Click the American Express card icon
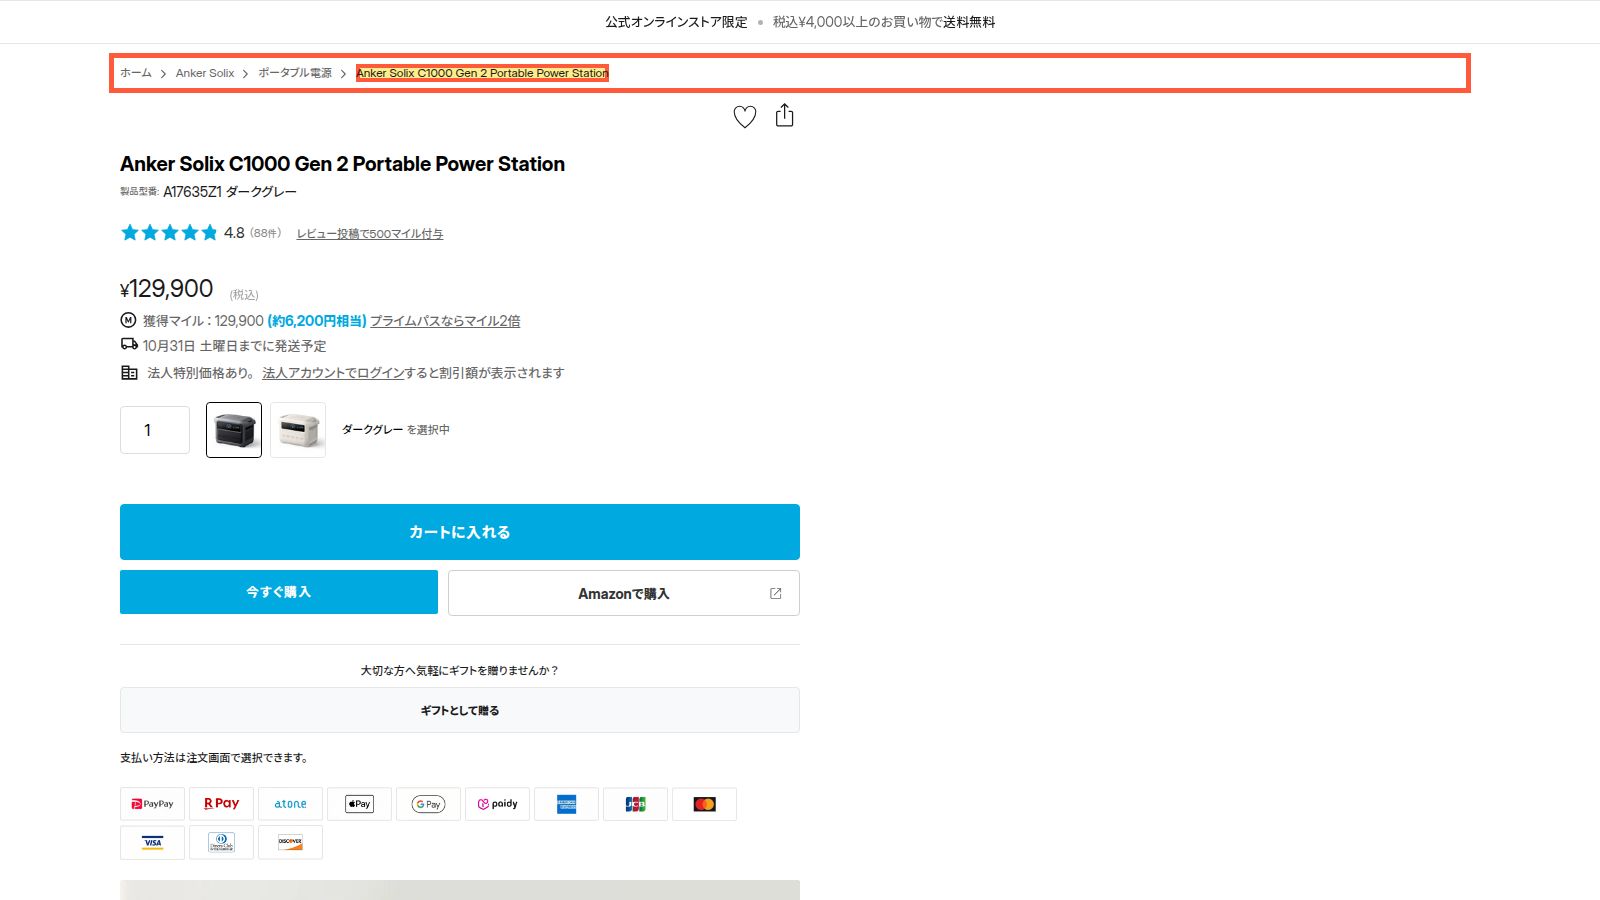The width and height of the screenshot is (1600, 900). (x=566, y=804)
